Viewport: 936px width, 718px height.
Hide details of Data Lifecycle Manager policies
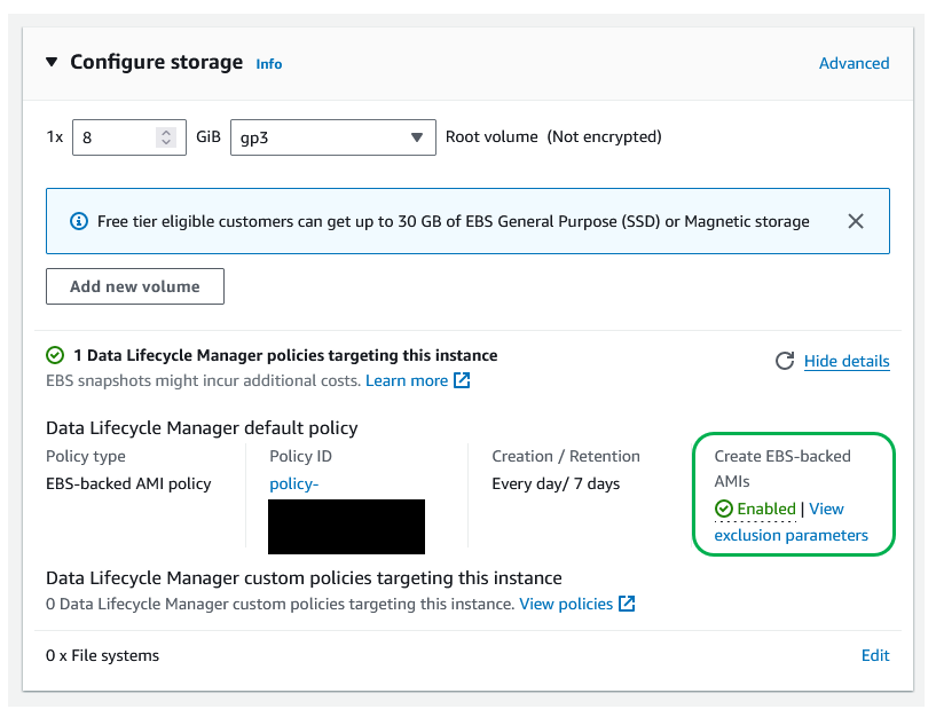(846, 361)
